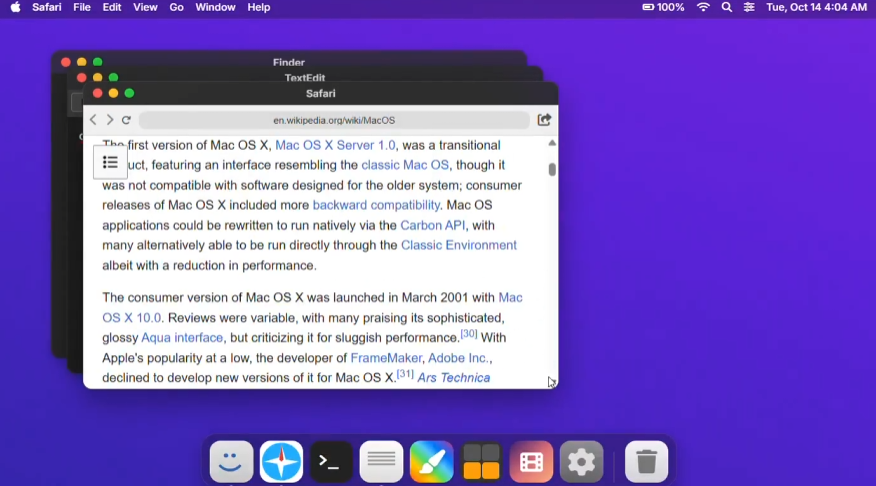Screen dimensions: 876x486
Task: Follow the FrameMaker link
Action: tap(386, 358)
